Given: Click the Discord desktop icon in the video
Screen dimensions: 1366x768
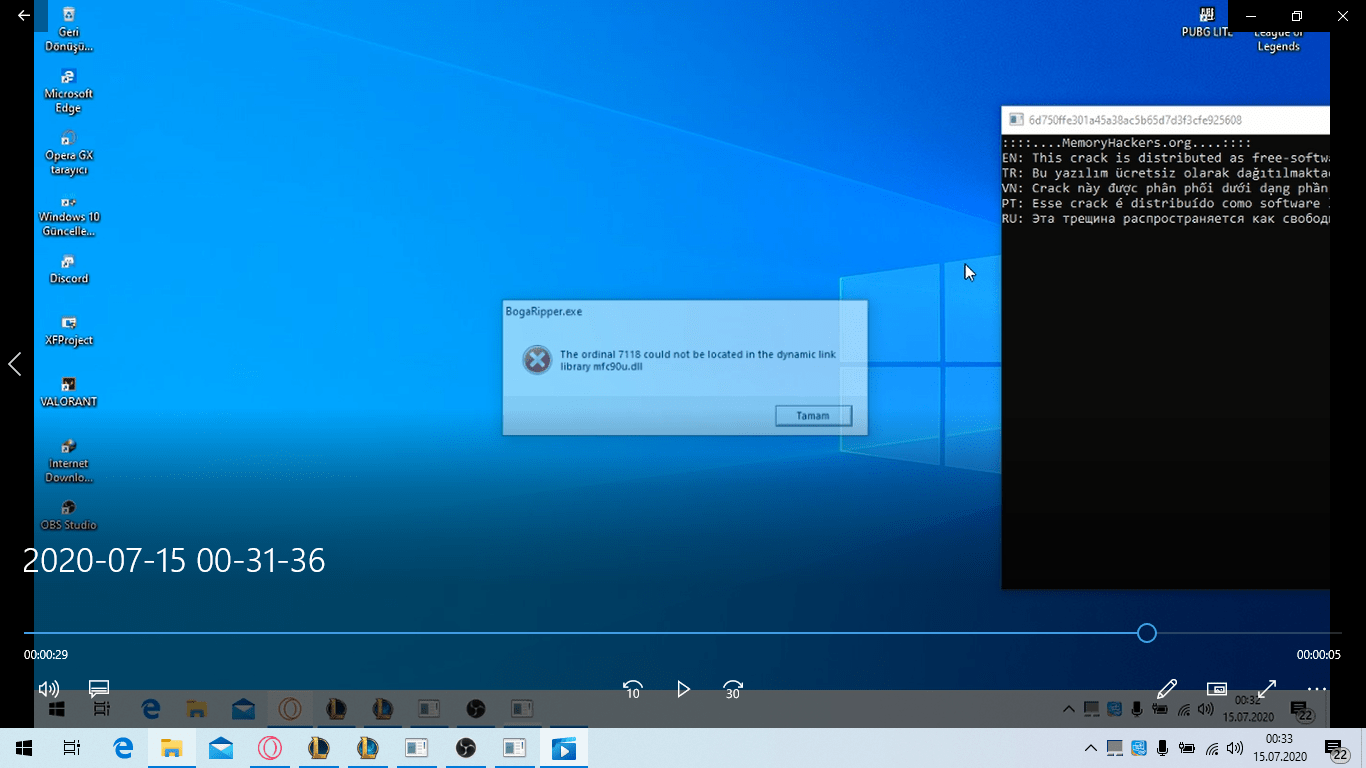Looking at the screenshot, I should pos(68,270).
